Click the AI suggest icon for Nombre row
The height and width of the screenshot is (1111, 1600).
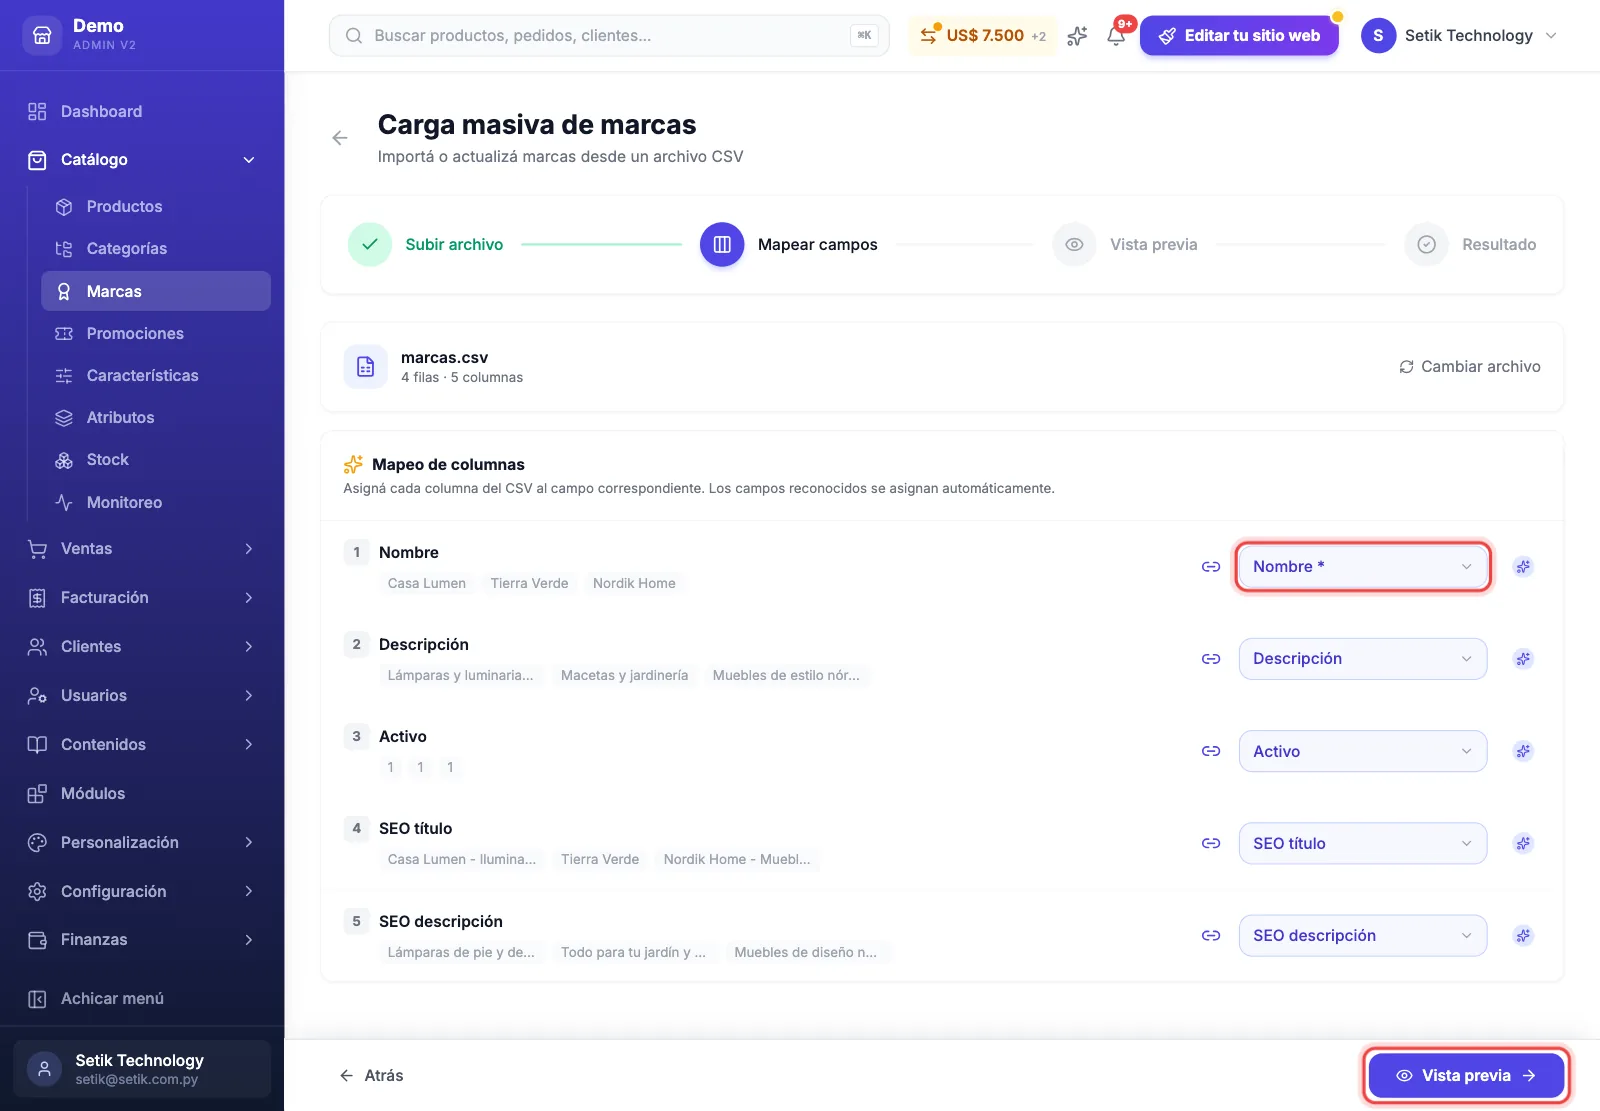click(x=1523, y=567)
